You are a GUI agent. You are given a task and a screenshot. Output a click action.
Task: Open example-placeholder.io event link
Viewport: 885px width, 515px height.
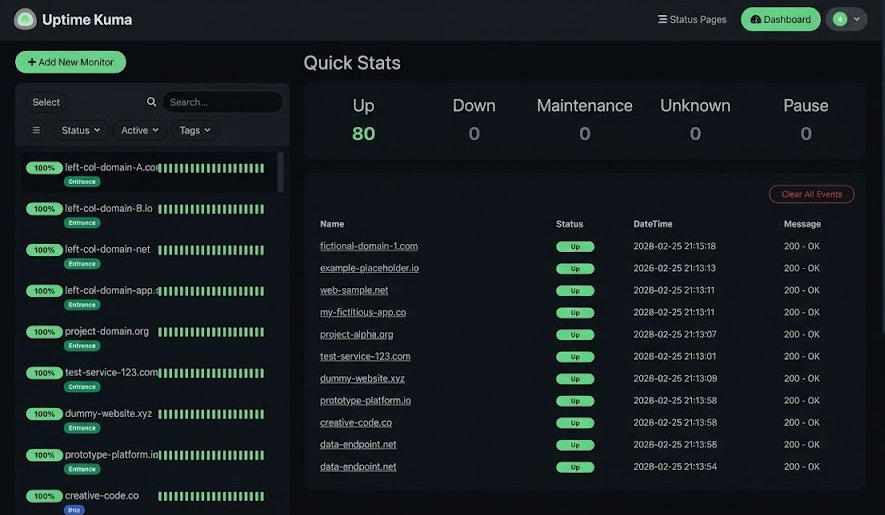click(369, 268)
